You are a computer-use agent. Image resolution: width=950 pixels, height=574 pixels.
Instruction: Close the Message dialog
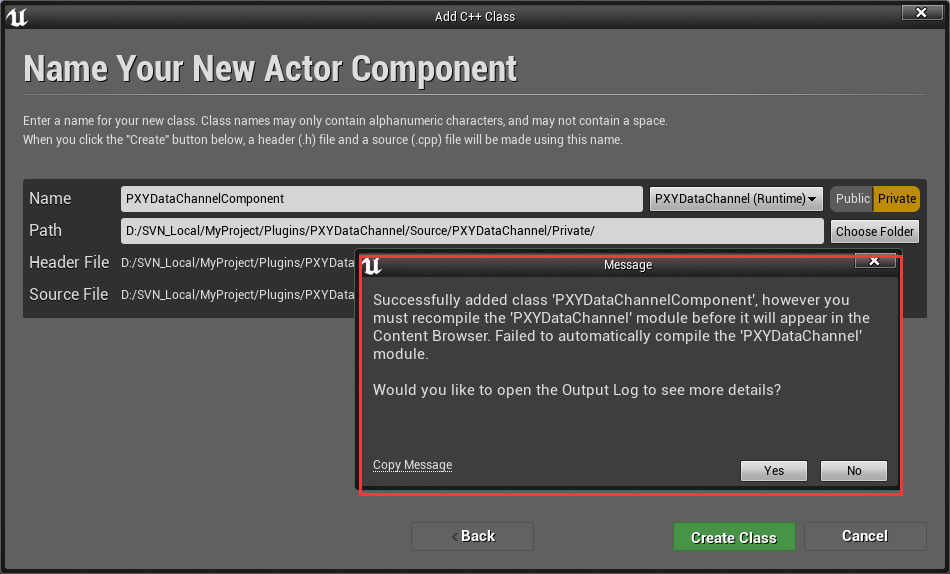pos(874,261)
